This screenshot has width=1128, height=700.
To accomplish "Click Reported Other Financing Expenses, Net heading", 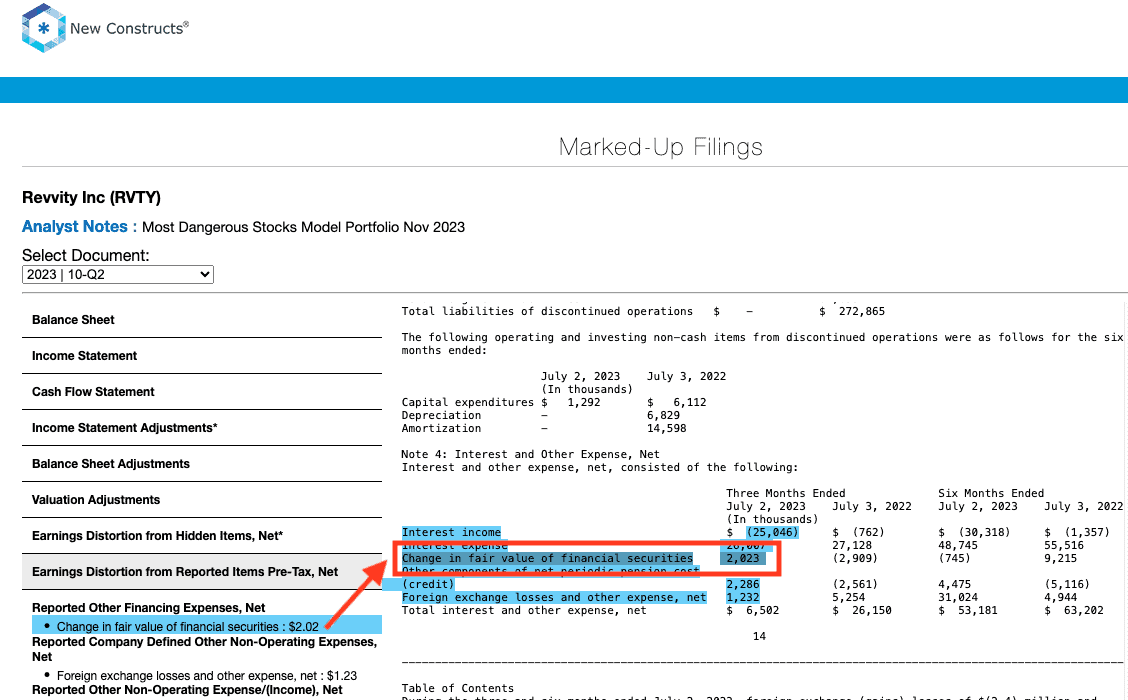I will 148,608.
